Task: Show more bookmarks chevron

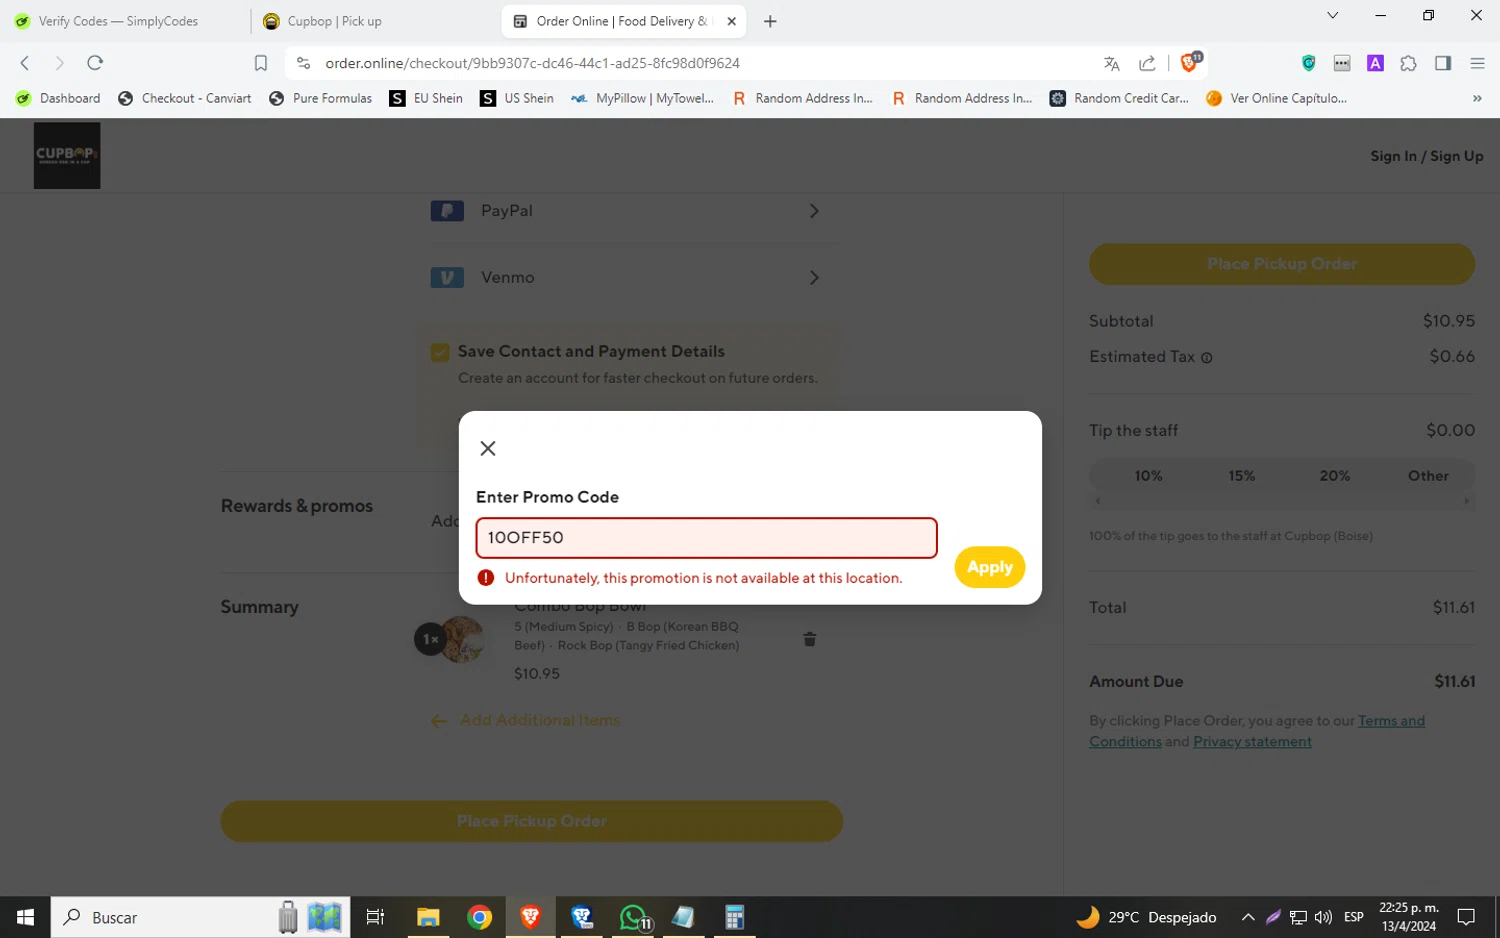Action: tap(1477, 98)
